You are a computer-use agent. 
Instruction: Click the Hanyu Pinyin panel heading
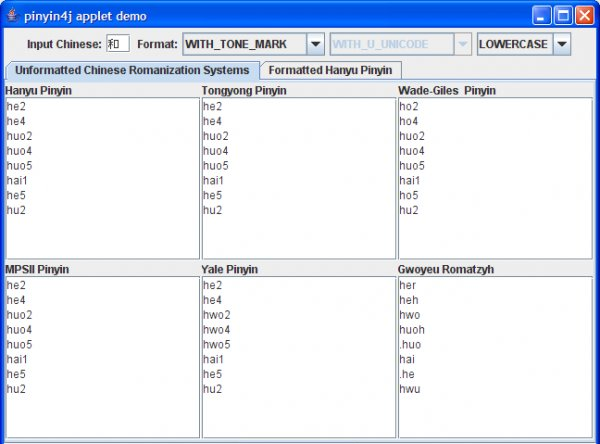[x=39, y=91]
